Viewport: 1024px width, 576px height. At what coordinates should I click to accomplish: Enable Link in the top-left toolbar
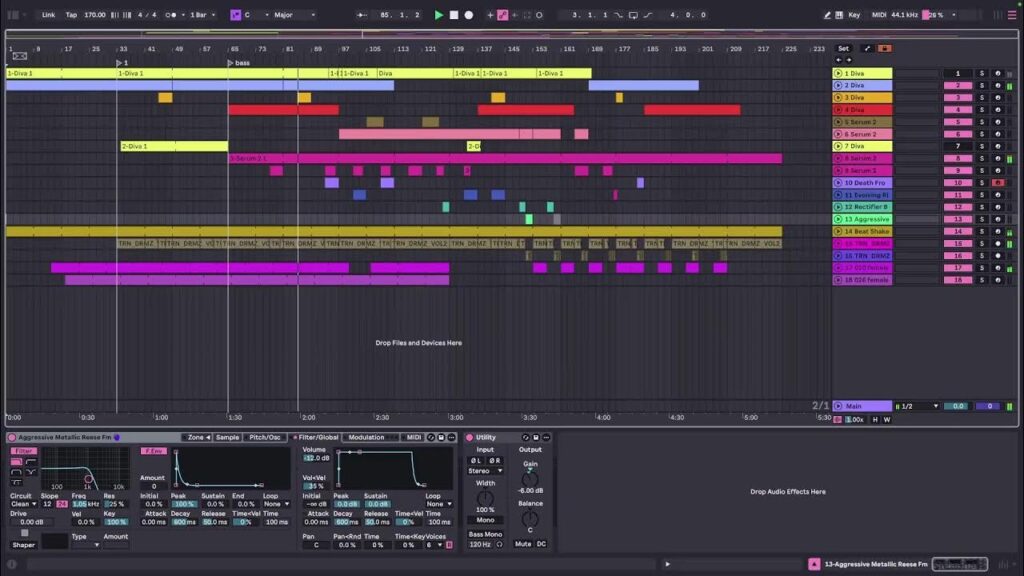click(47, 15)
